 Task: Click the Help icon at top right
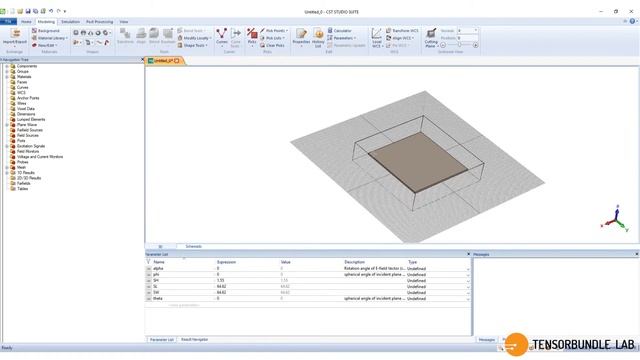(632, 21)
